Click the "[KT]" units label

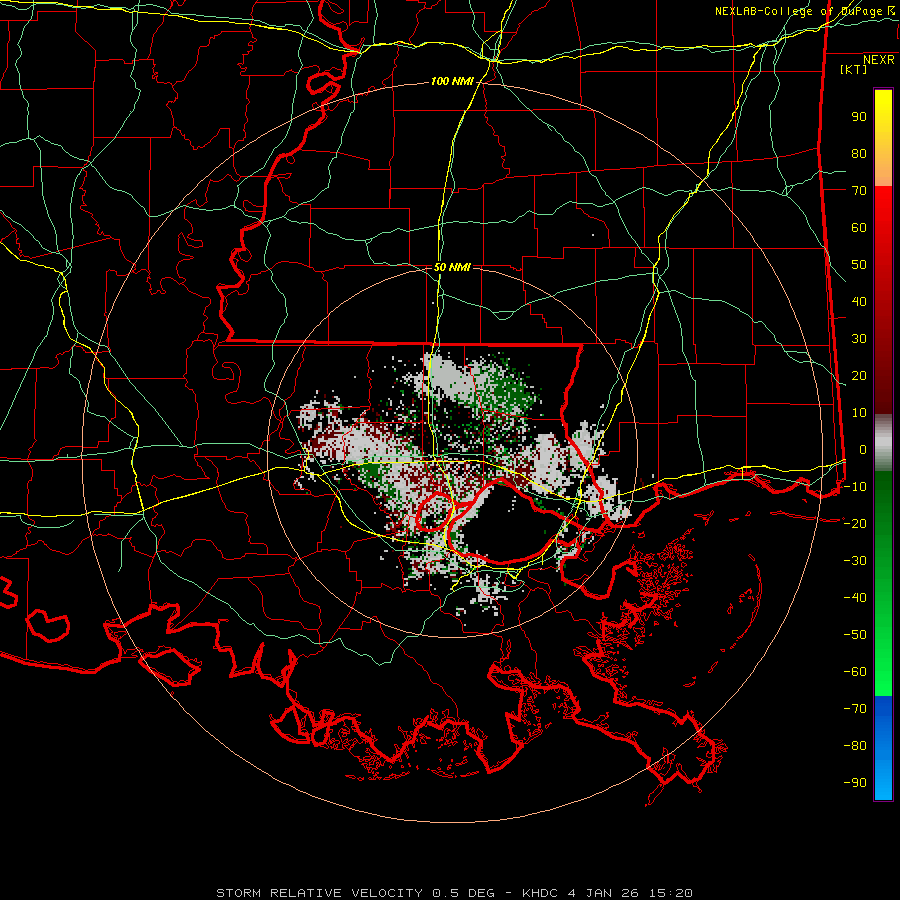point(854,69)
